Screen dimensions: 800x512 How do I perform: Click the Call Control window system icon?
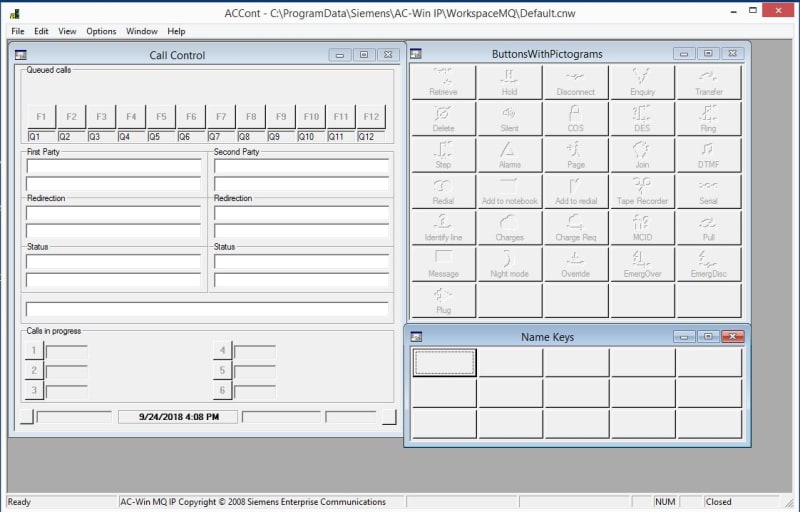click(21, 55)
